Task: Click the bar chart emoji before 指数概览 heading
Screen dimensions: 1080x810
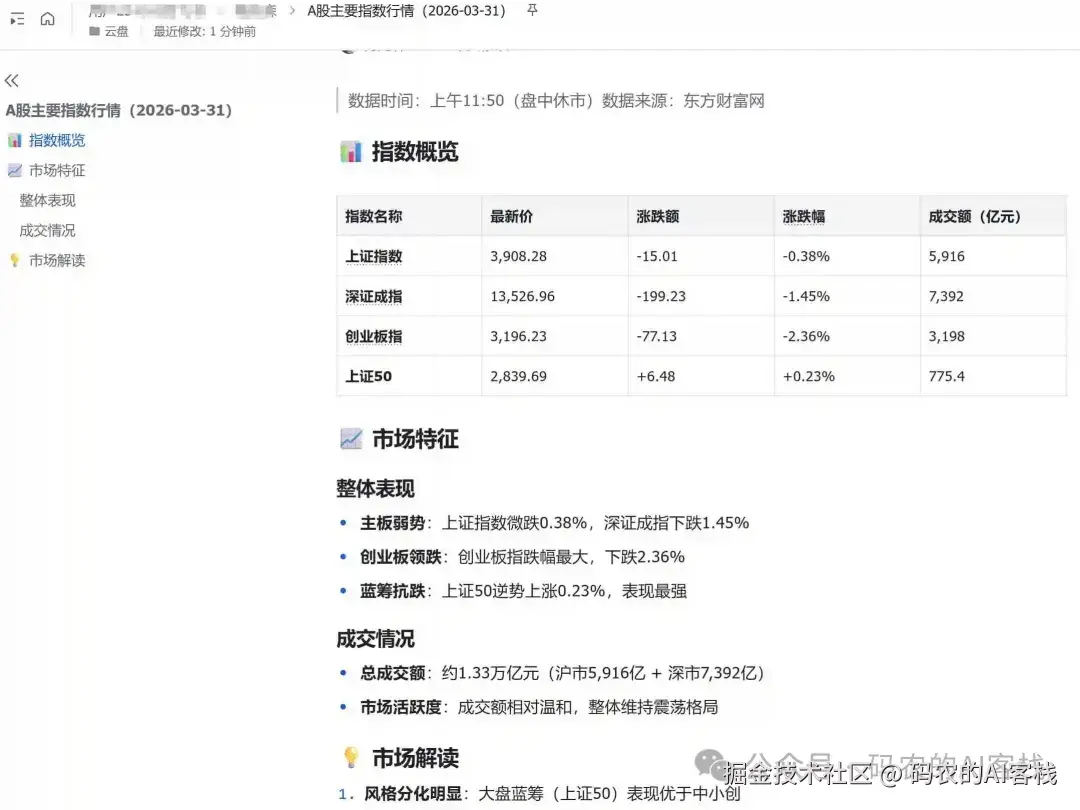Action: [351, 152]
